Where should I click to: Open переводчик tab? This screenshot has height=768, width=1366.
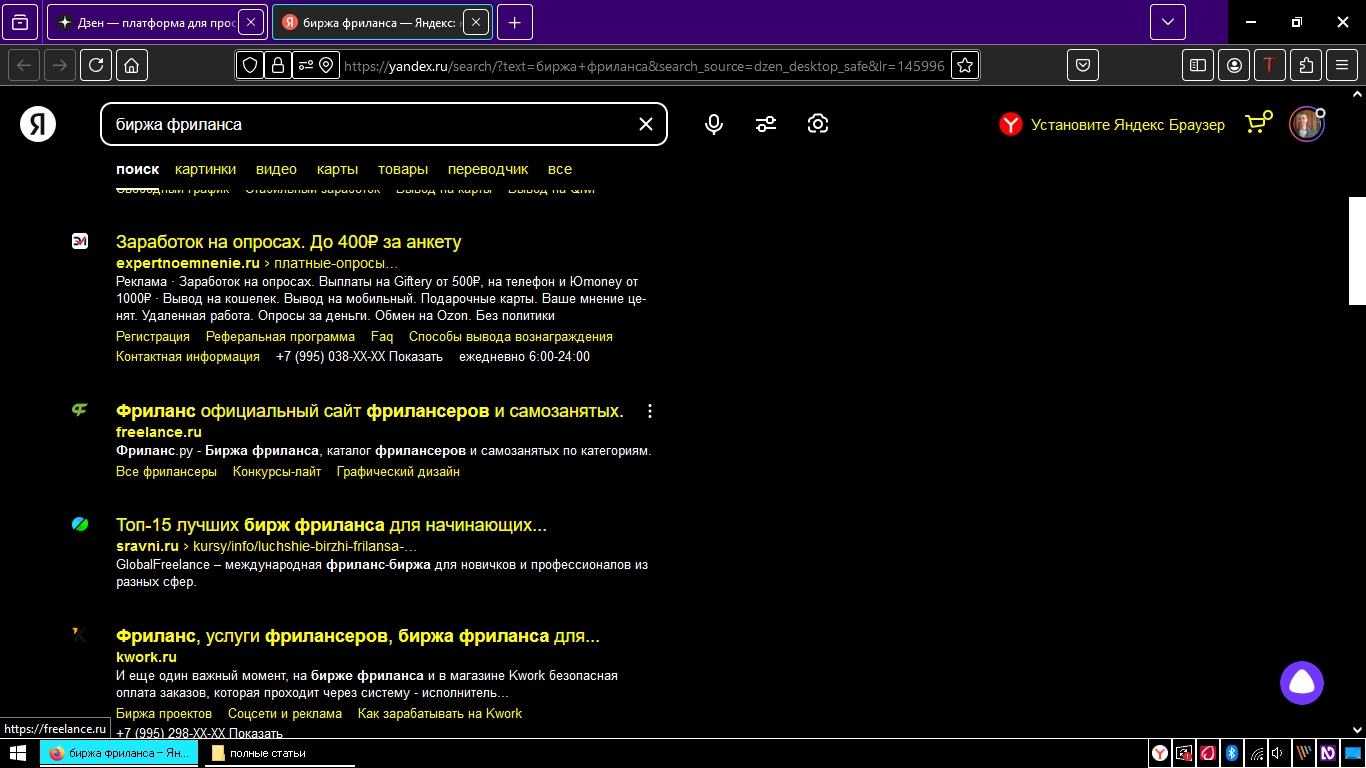[x=488, y=169]
